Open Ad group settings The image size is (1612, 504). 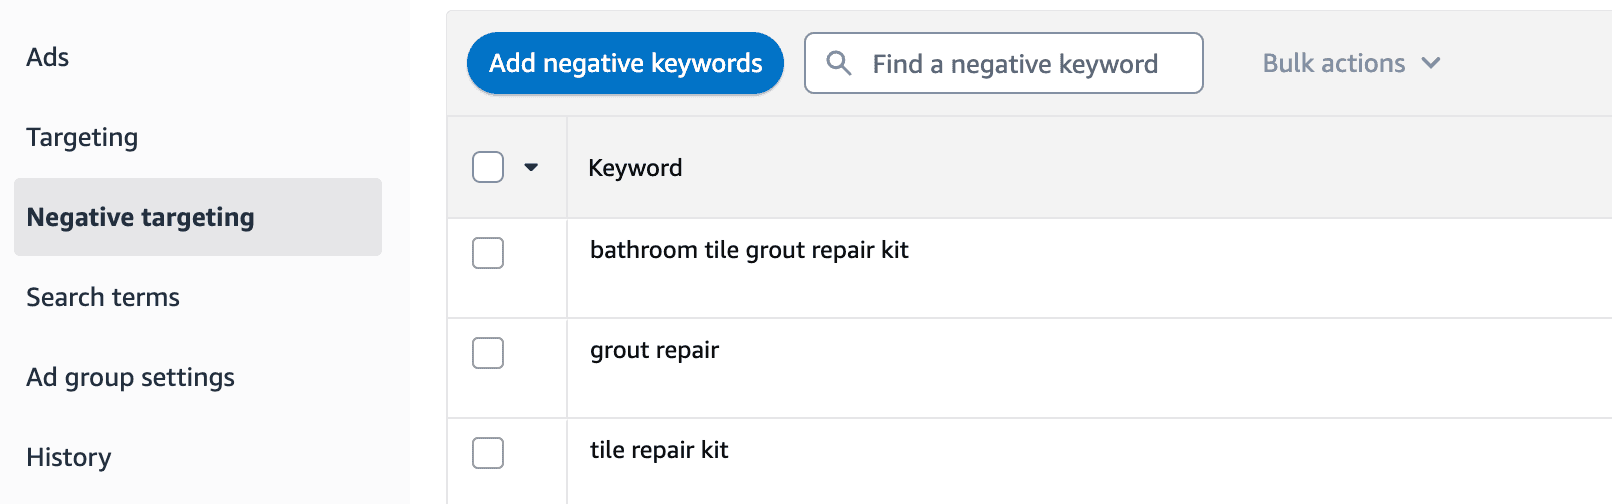(x=130, y=377)
